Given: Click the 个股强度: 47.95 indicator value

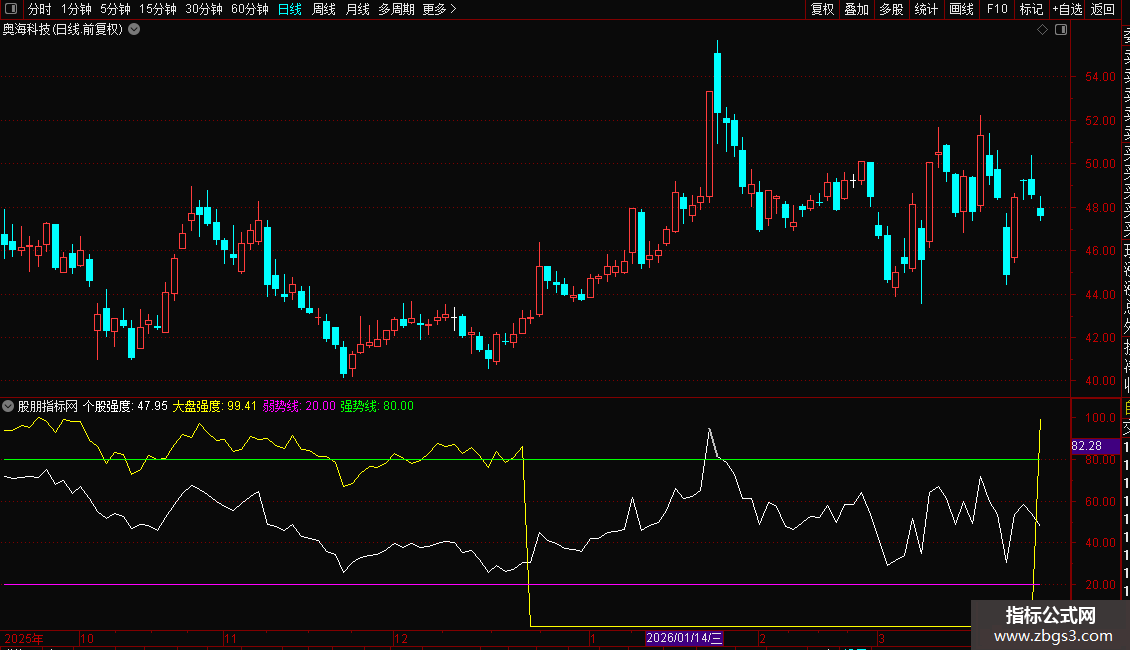Looking at the screenshot, I should 125,406.
